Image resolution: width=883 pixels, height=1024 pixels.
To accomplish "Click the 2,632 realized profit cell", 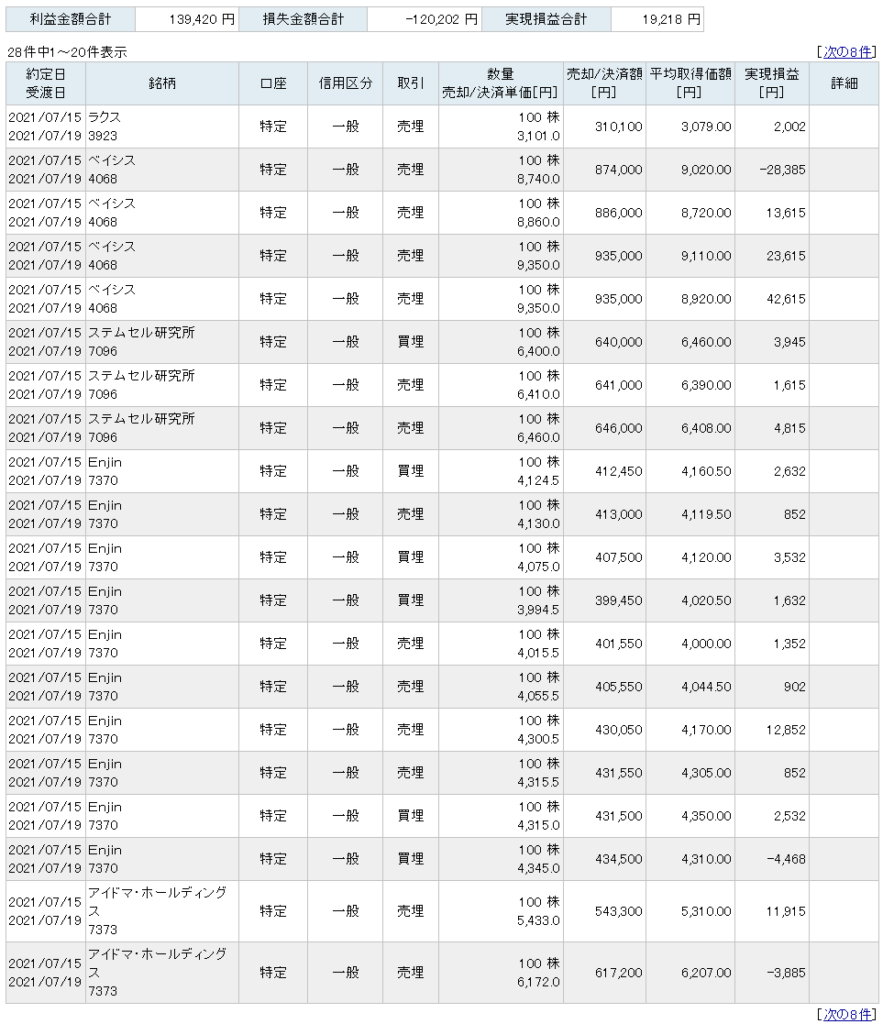I will point(772,472).
